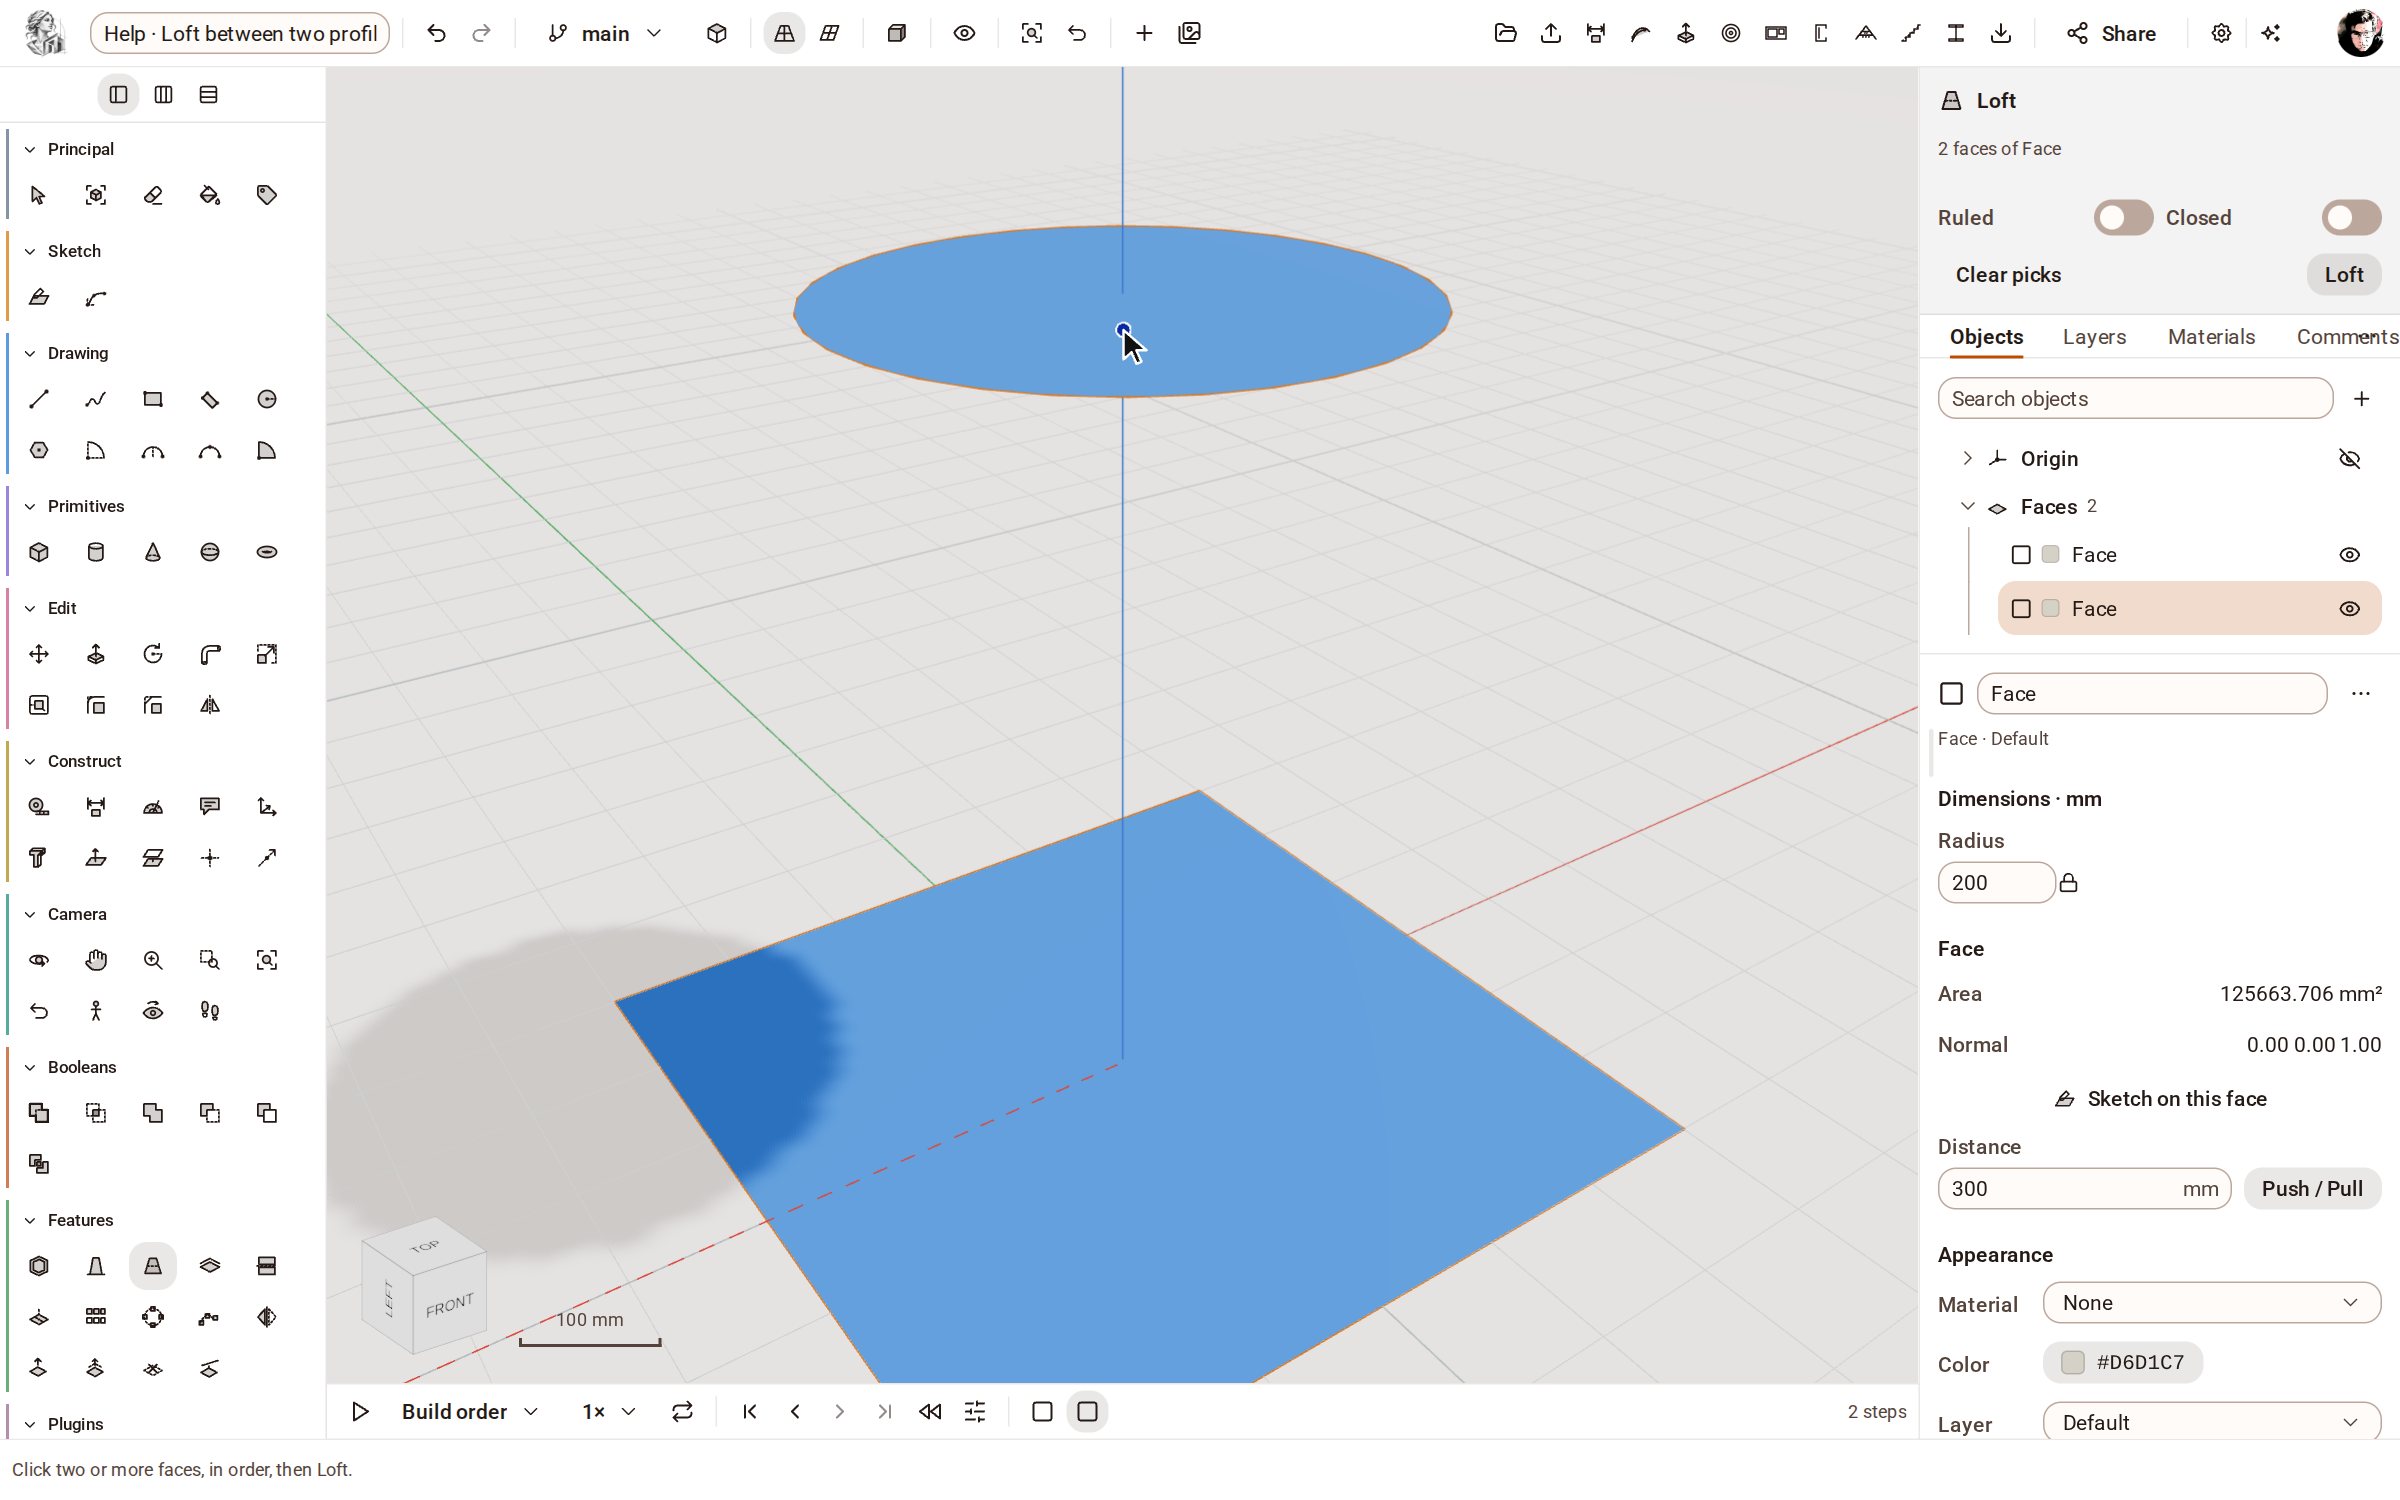Pick the paint bucket tool
2400x1500 pixels.
pos(210,195)
